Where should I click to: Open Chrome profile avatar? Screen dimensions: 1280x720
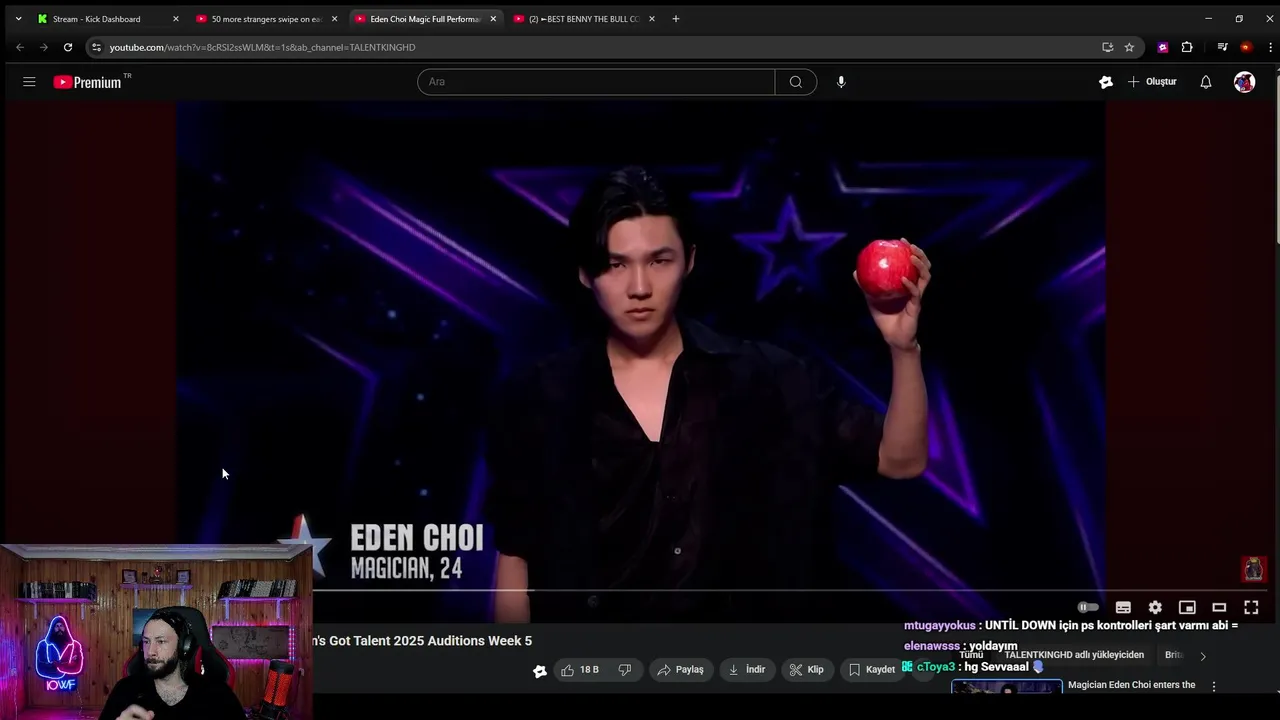(1246, 47)
